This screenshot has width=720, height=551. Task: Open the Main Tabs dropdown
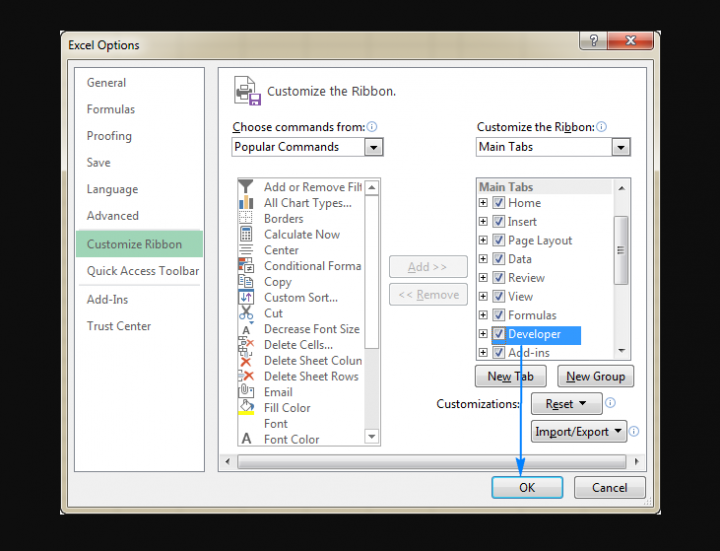(621, 147)
